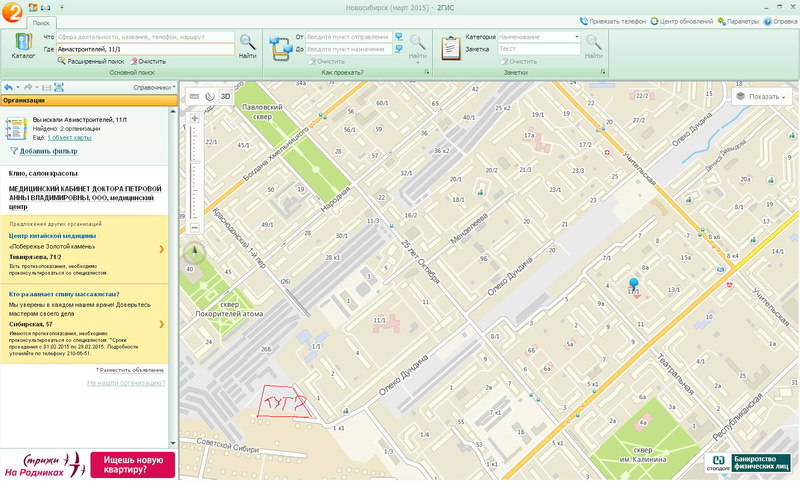Open Параметры settings gear
Viewport: 800px width, 481px height.
point(736,21)
